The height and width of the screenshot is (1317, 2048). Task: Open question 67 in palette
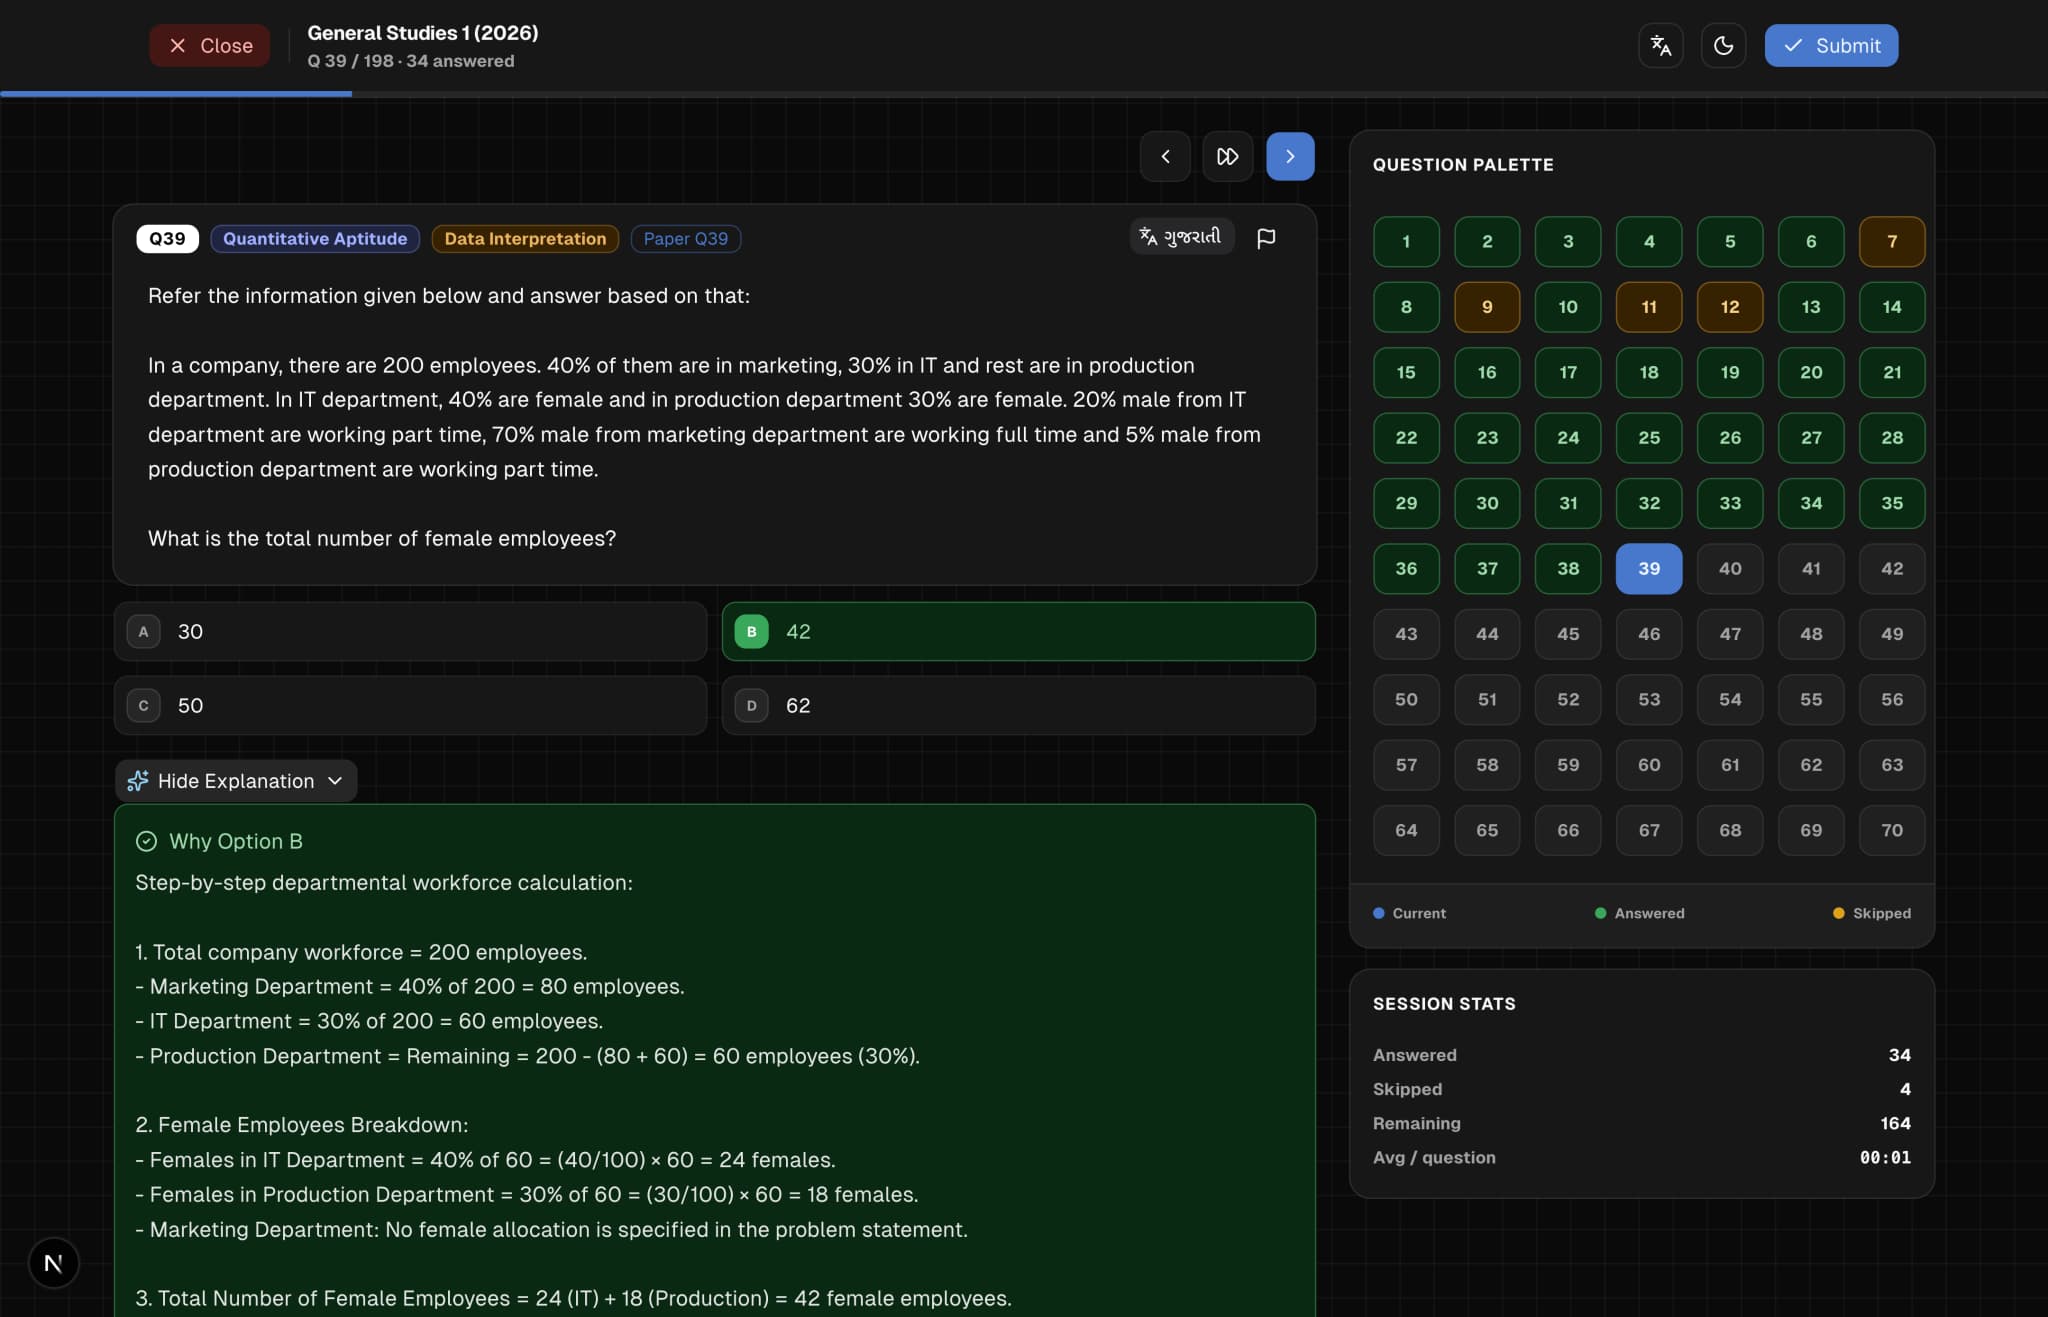coord(1649,831)
